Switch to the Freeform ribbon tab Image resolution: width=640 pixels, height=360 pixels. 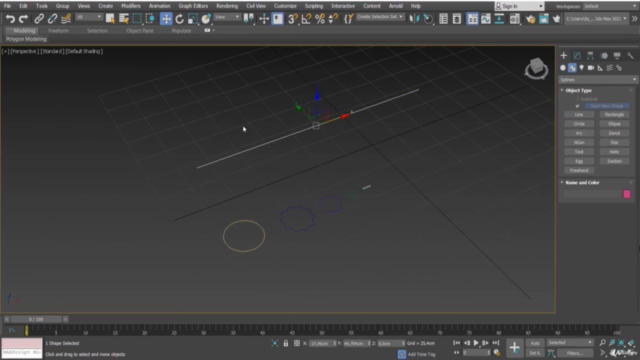tap(58, 31)
